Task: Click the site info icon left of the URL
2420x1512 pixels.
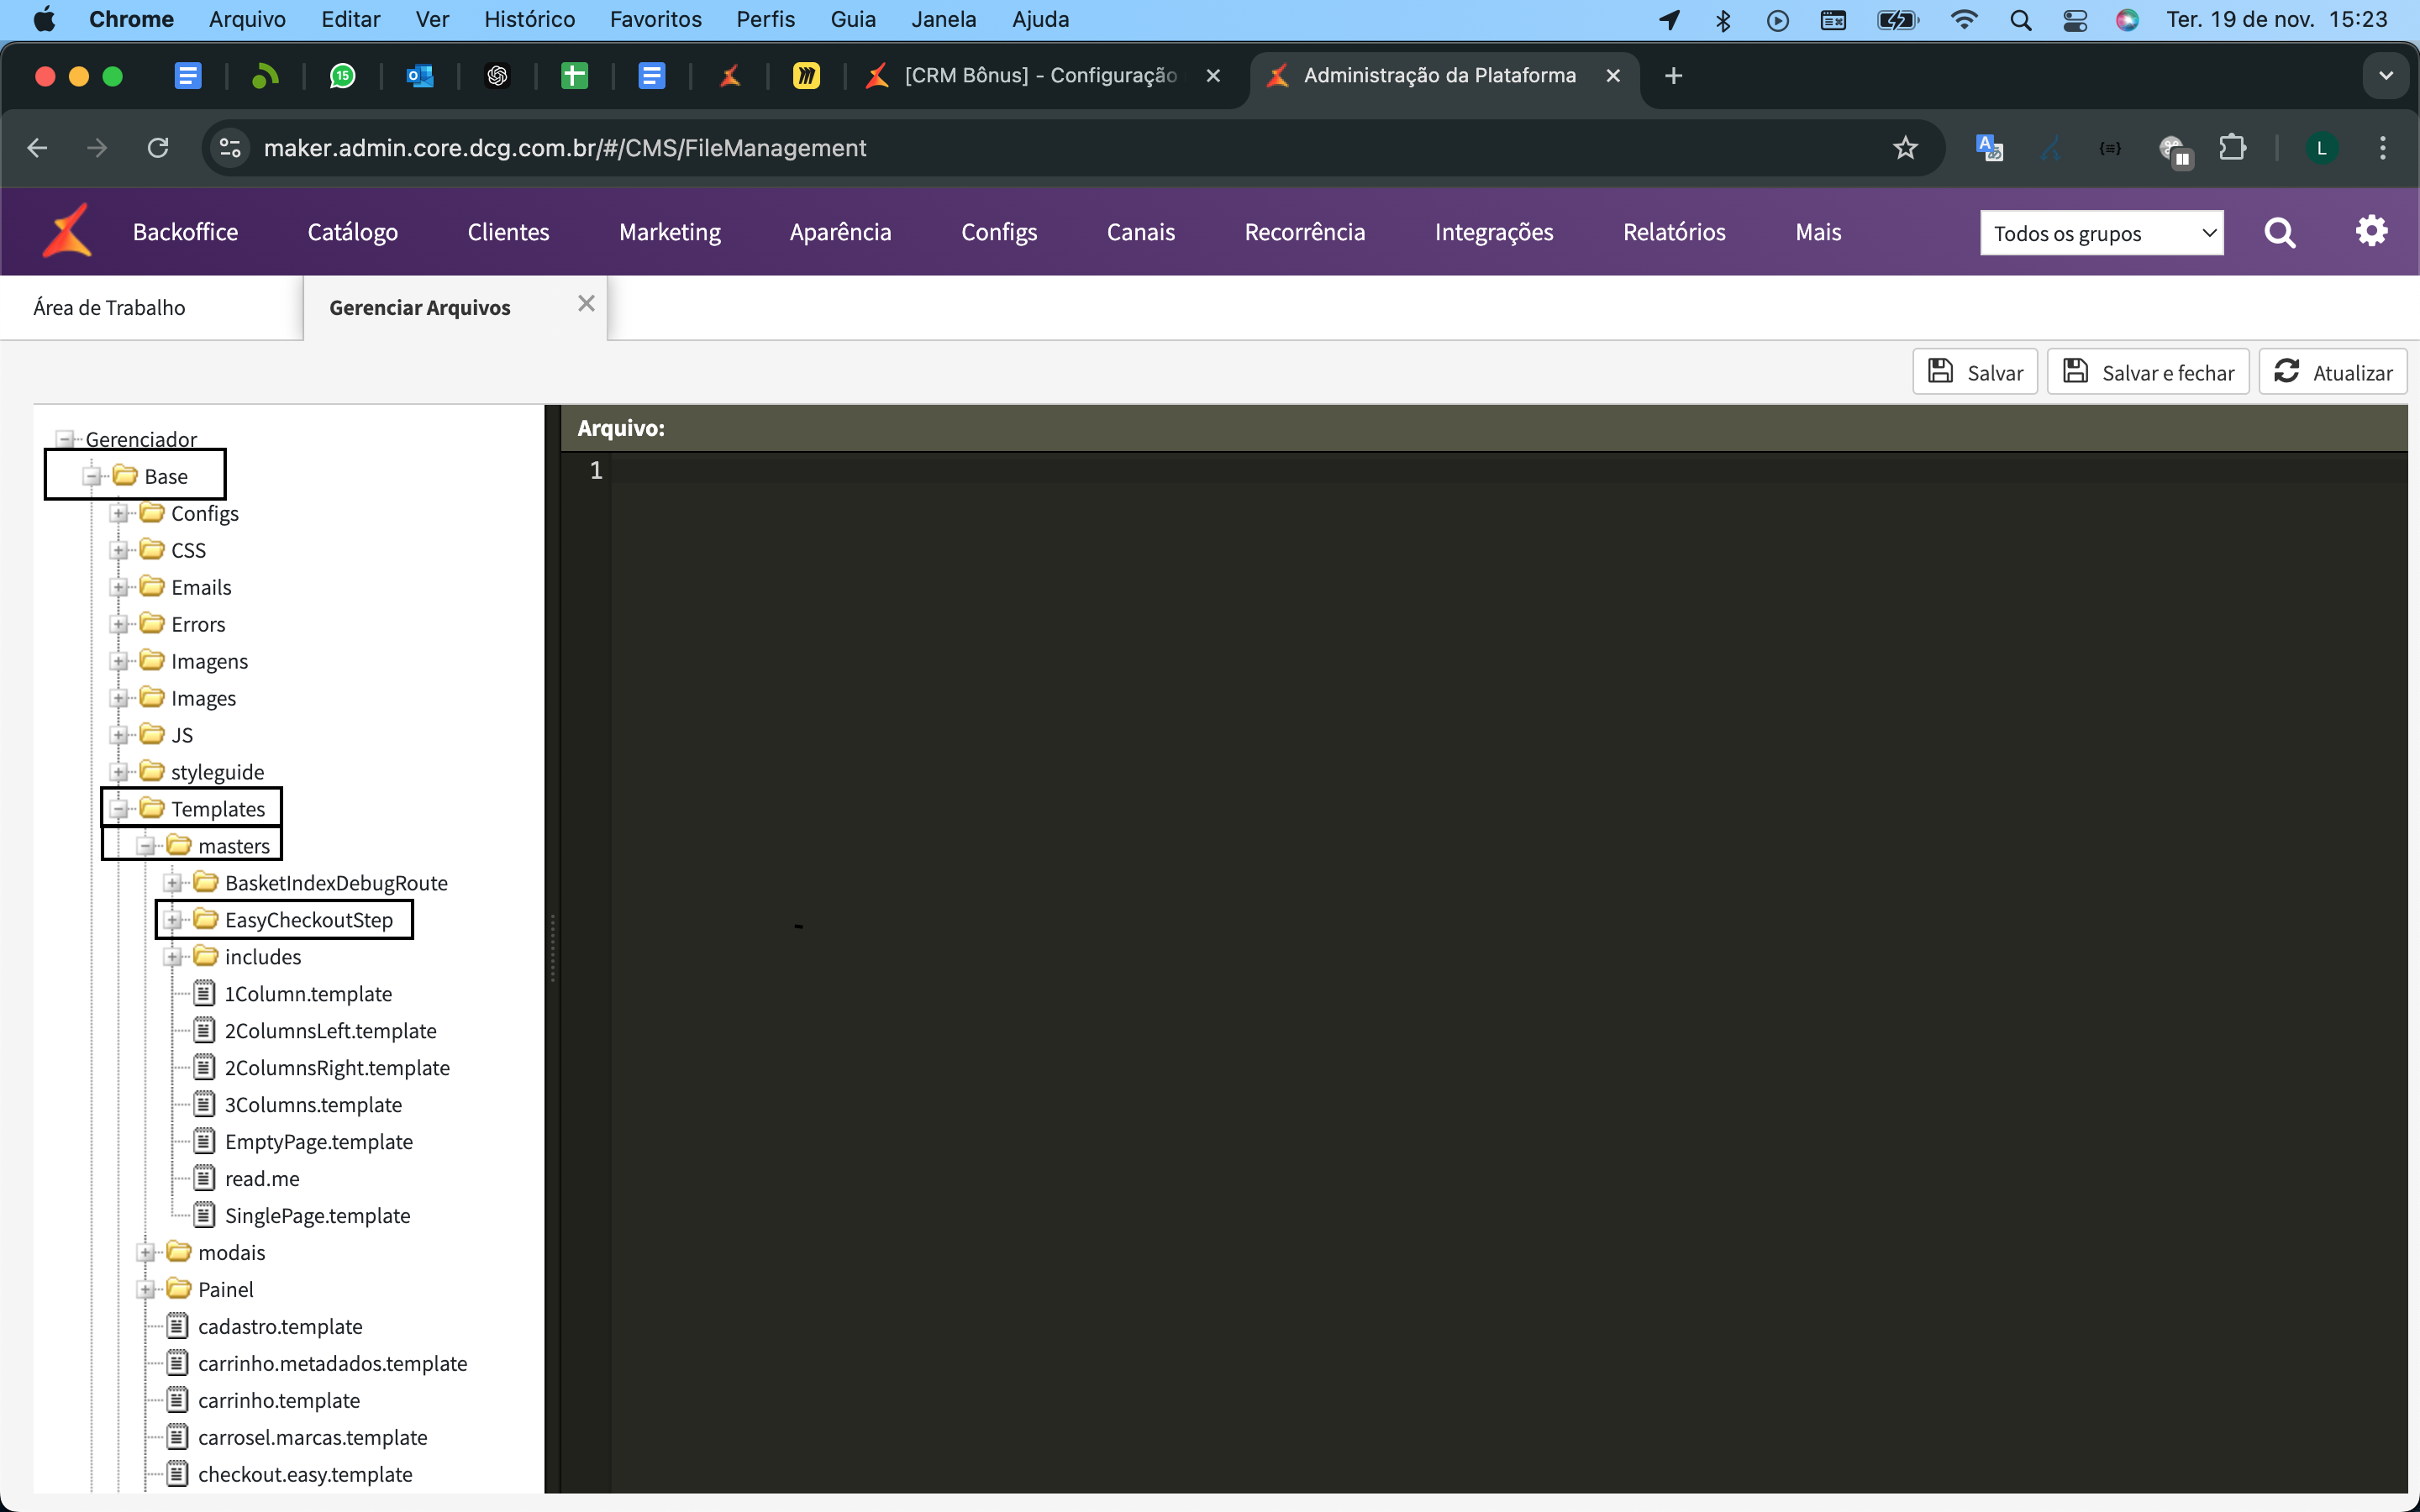Action: pyautogui.click(x=230, y=148)
